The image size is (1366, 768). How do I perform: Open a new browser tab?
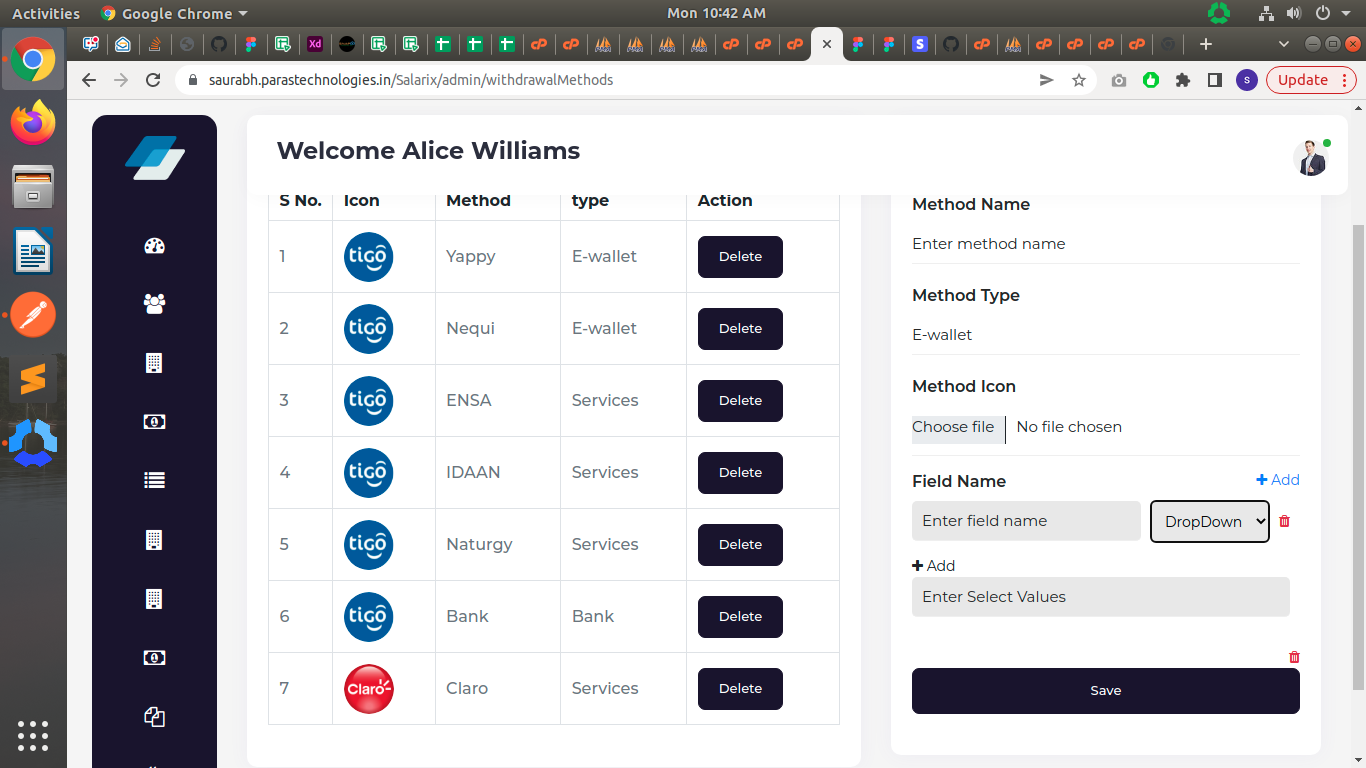coord(1206,44)
